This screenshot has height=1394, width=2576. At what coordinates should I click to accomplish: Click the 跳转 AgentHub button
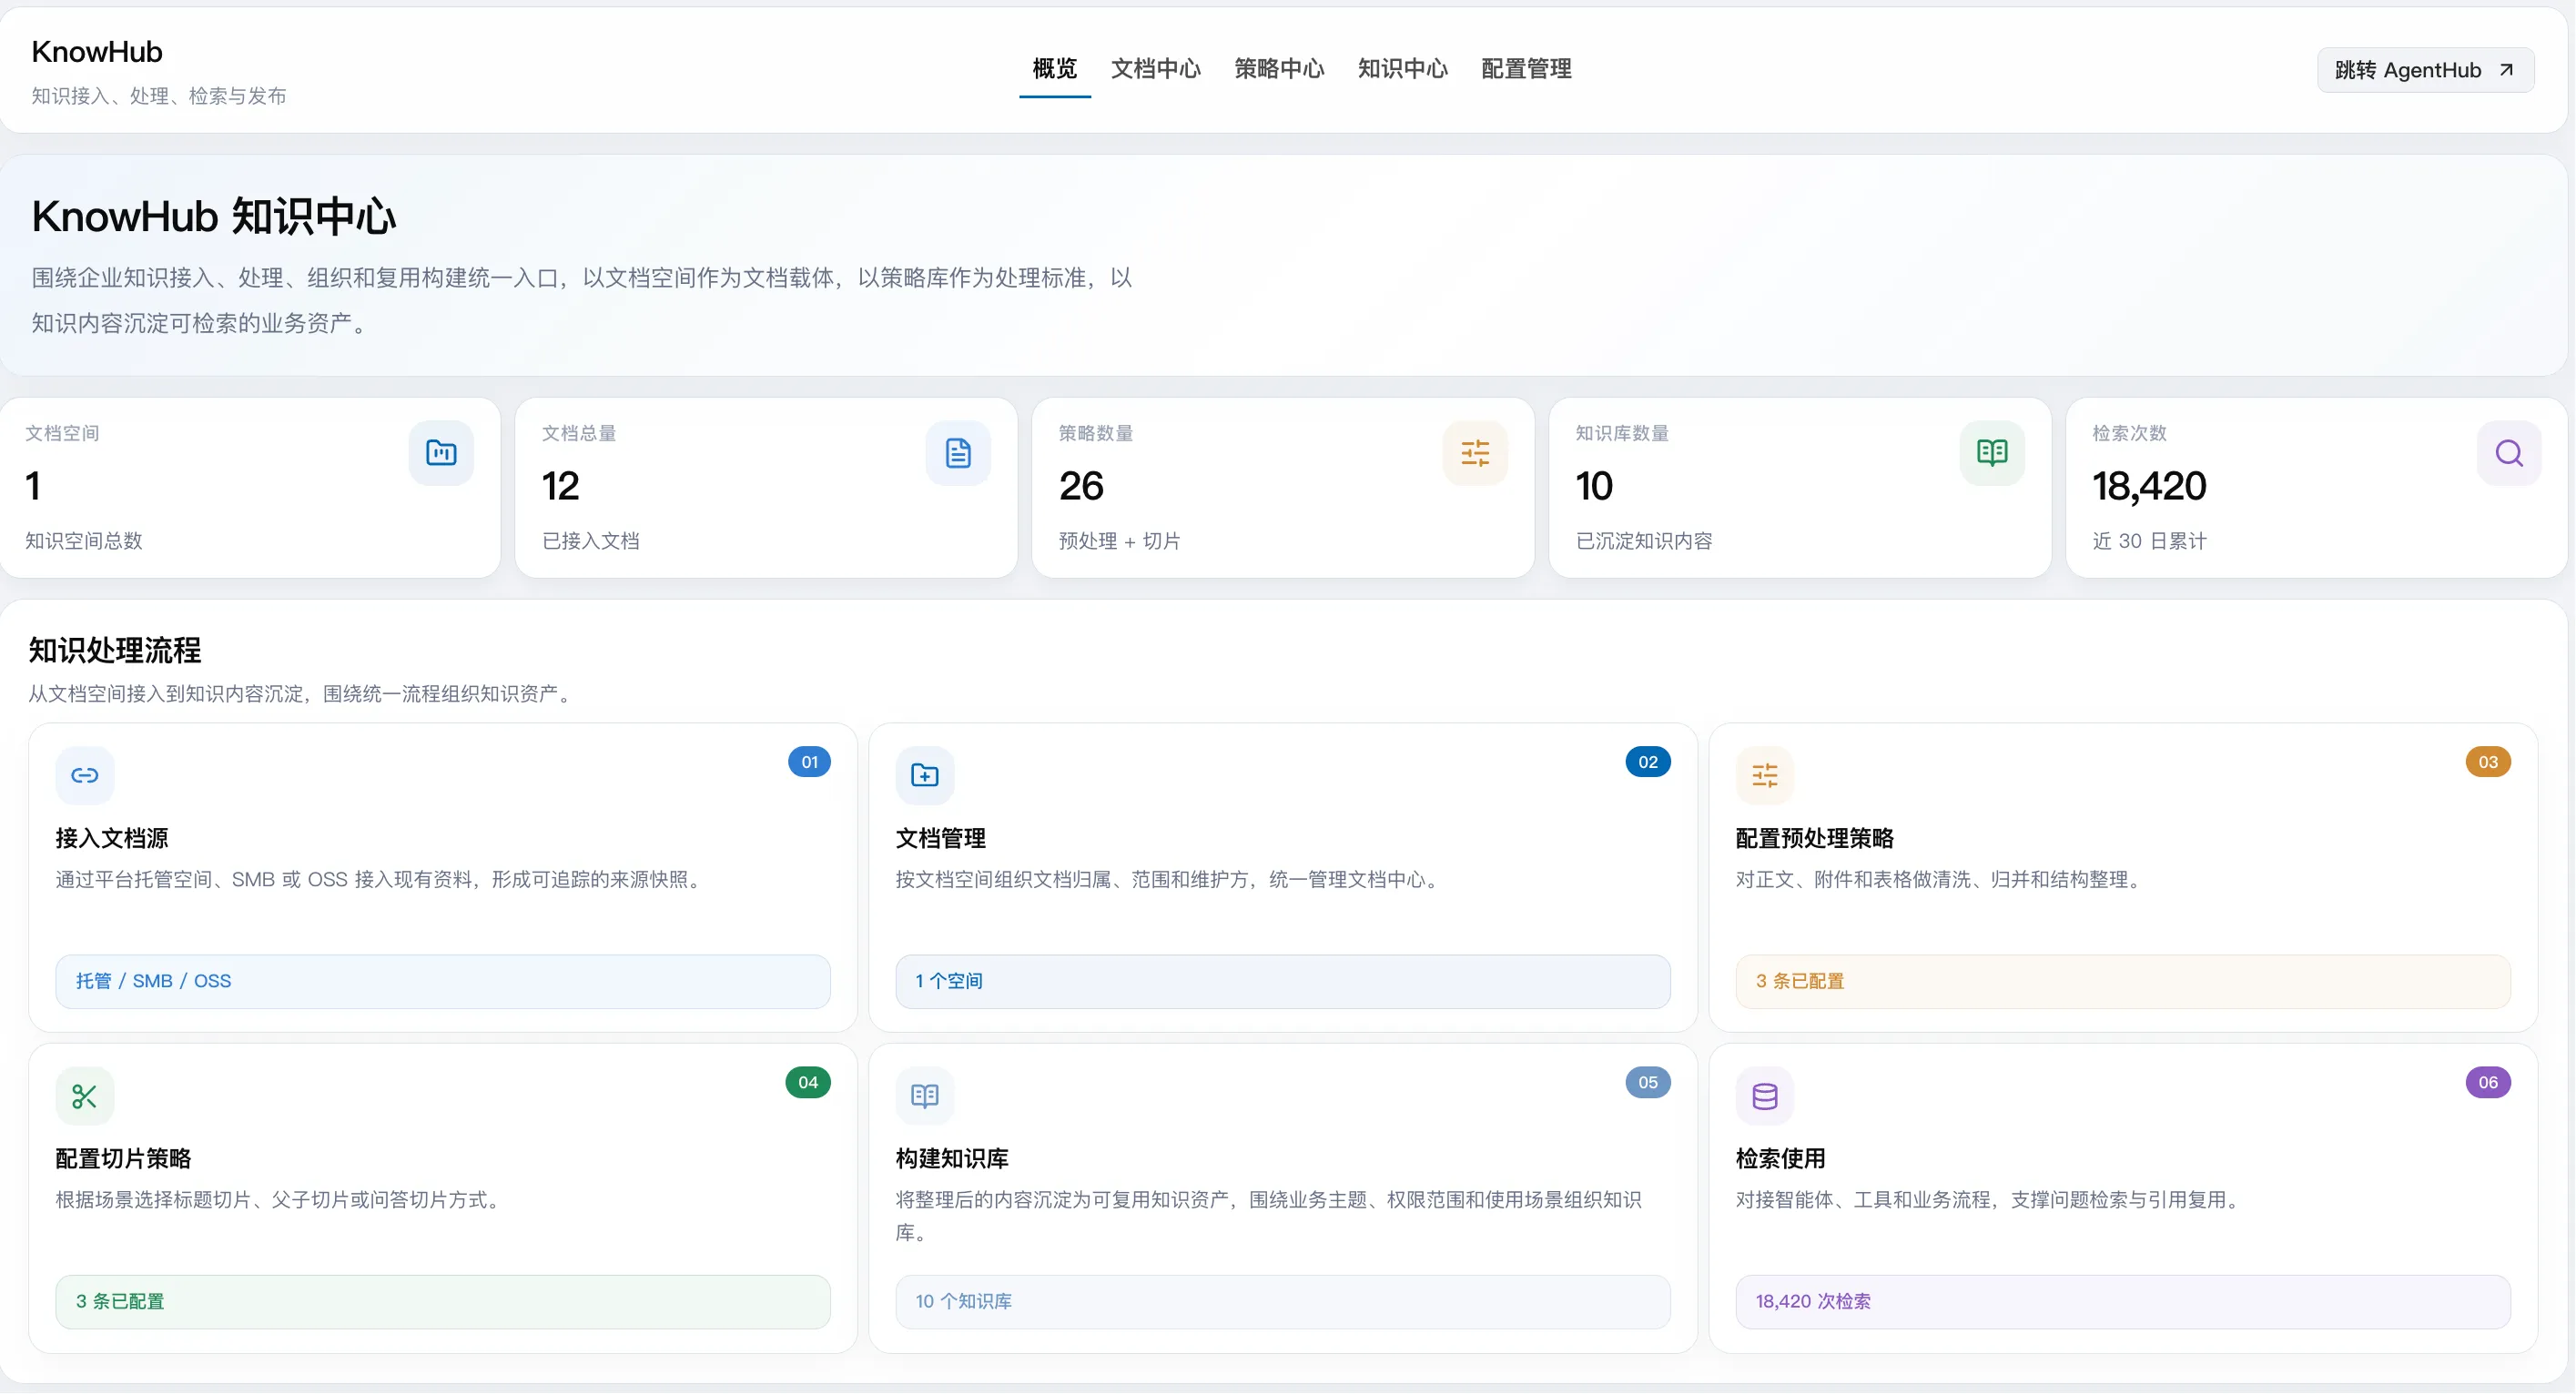pos(2425,70)
